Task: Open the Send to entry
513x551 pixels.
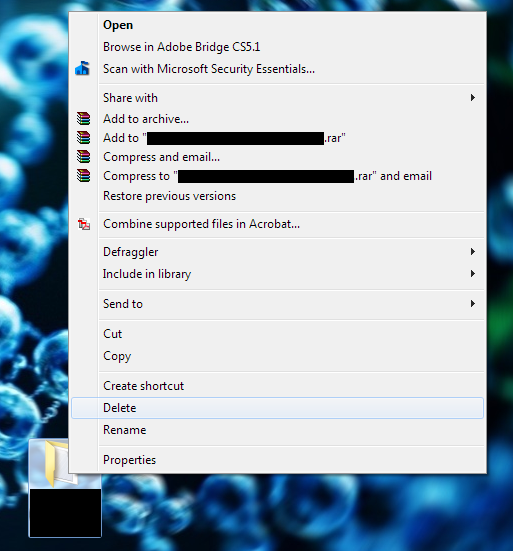Action: (278, 304)
